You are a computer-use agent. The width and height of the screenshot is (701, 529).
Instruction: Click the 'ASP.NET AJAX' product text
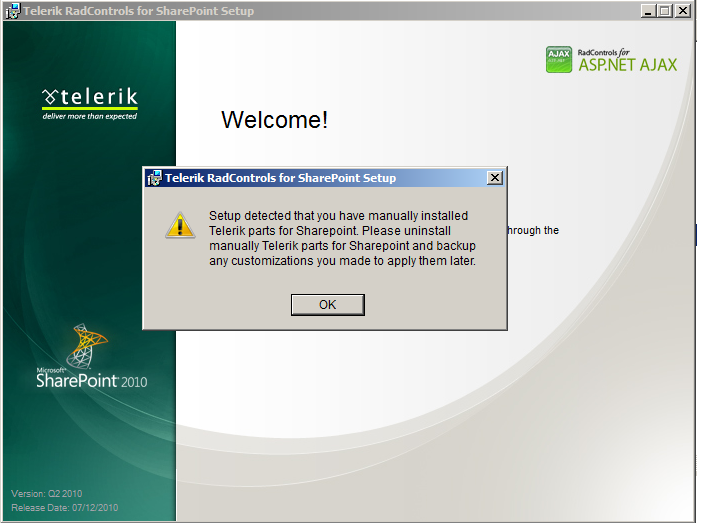[628, 65]
